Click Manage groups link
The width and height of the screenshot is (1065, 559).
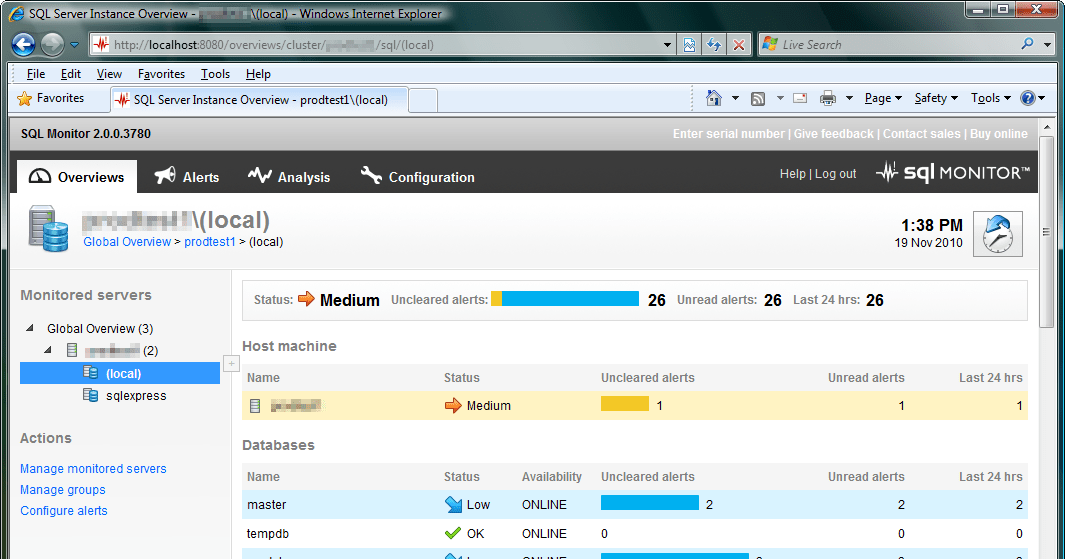point(62,490)
